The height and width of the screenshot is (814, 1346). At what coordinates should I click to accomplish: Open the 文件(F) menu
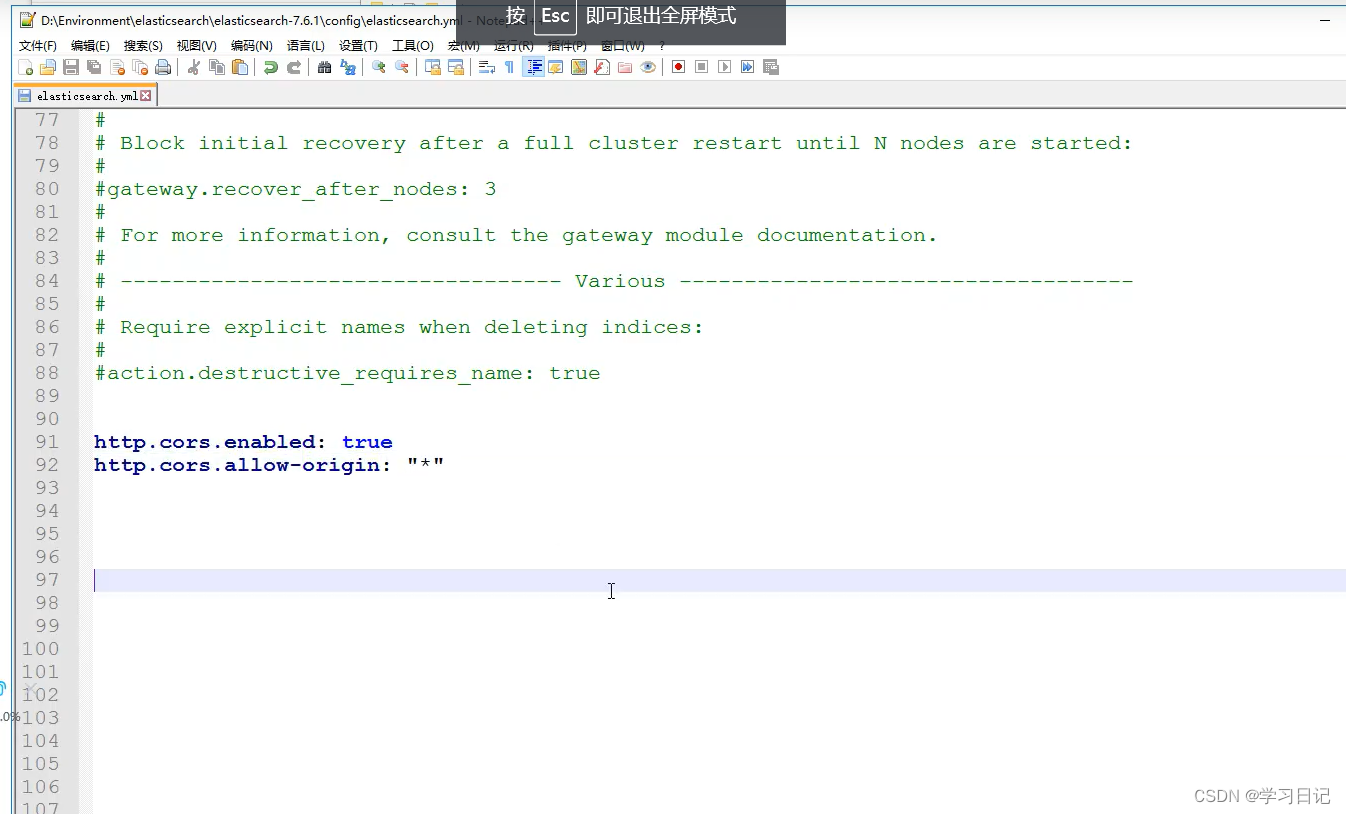(x=38, y=46)
